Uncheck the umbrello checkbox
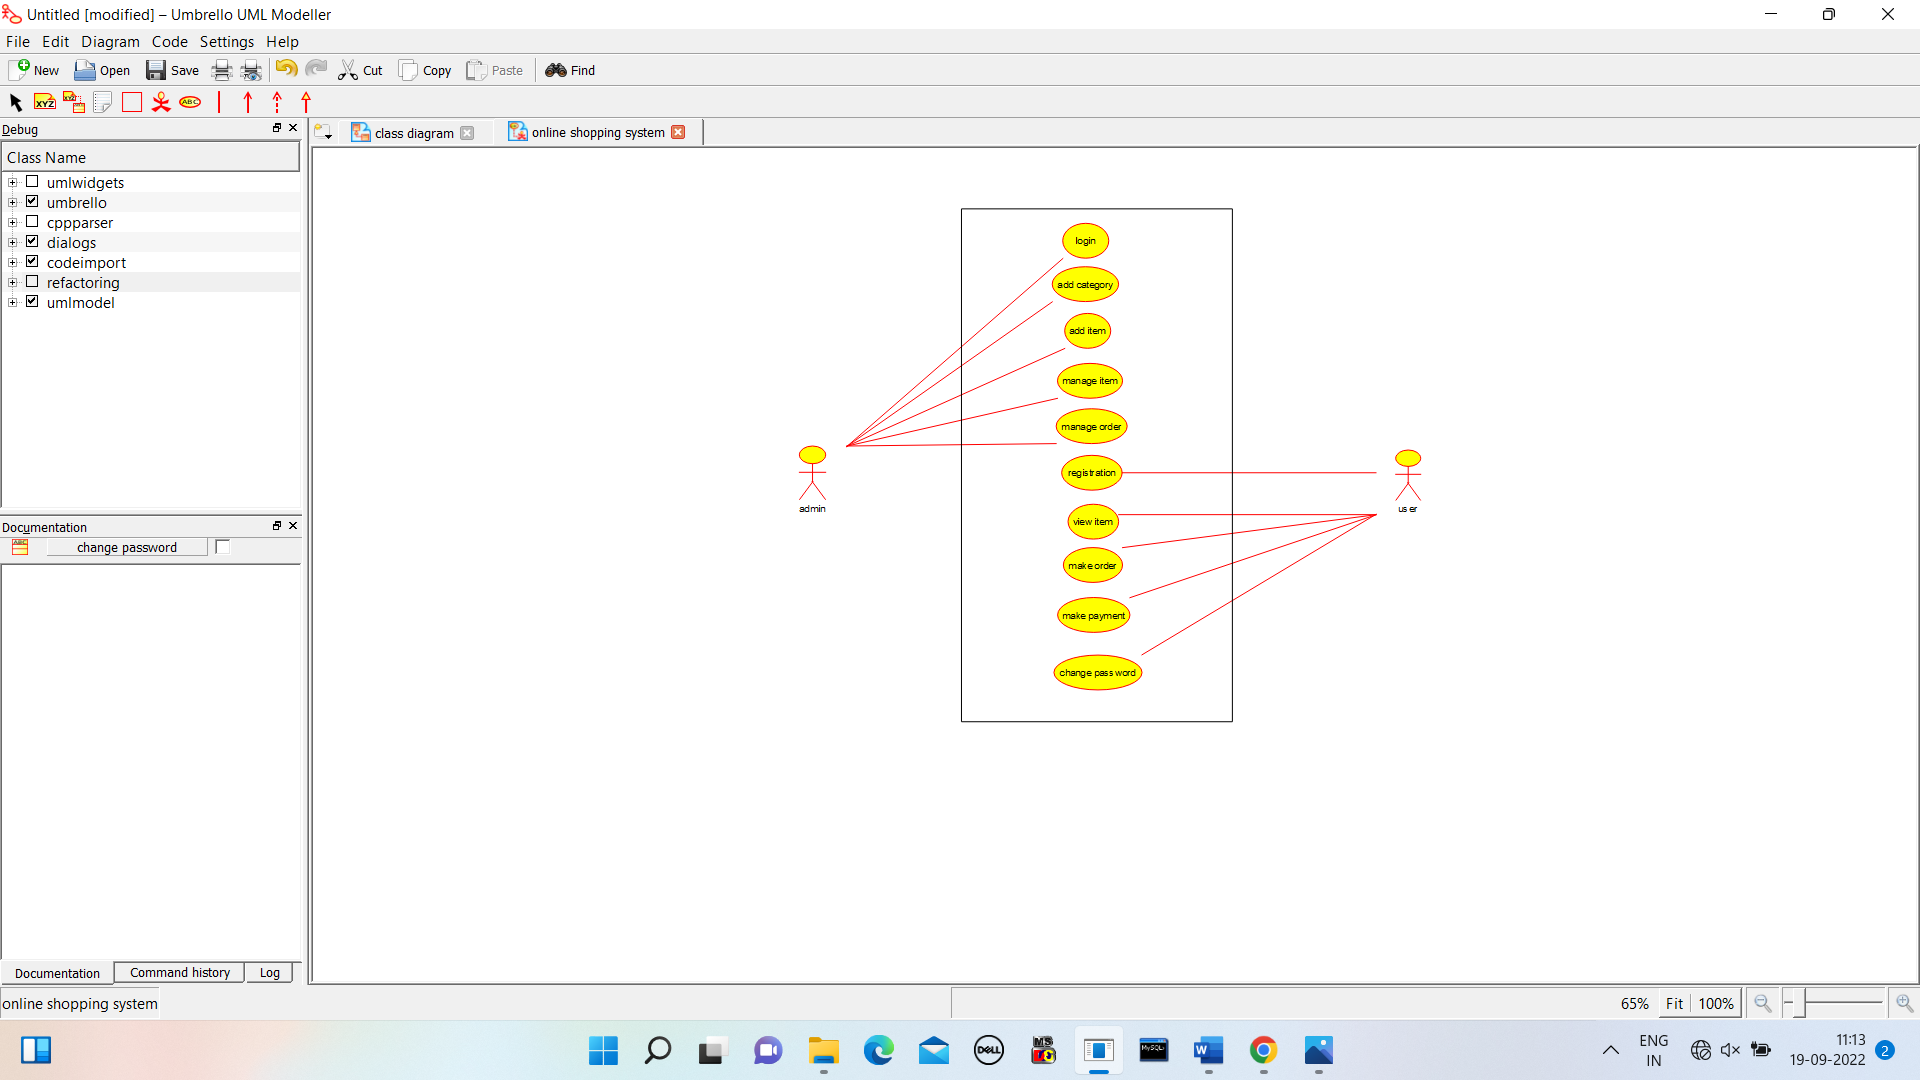The width and height of the screenshot is (1920, 1080). [32, 202]
